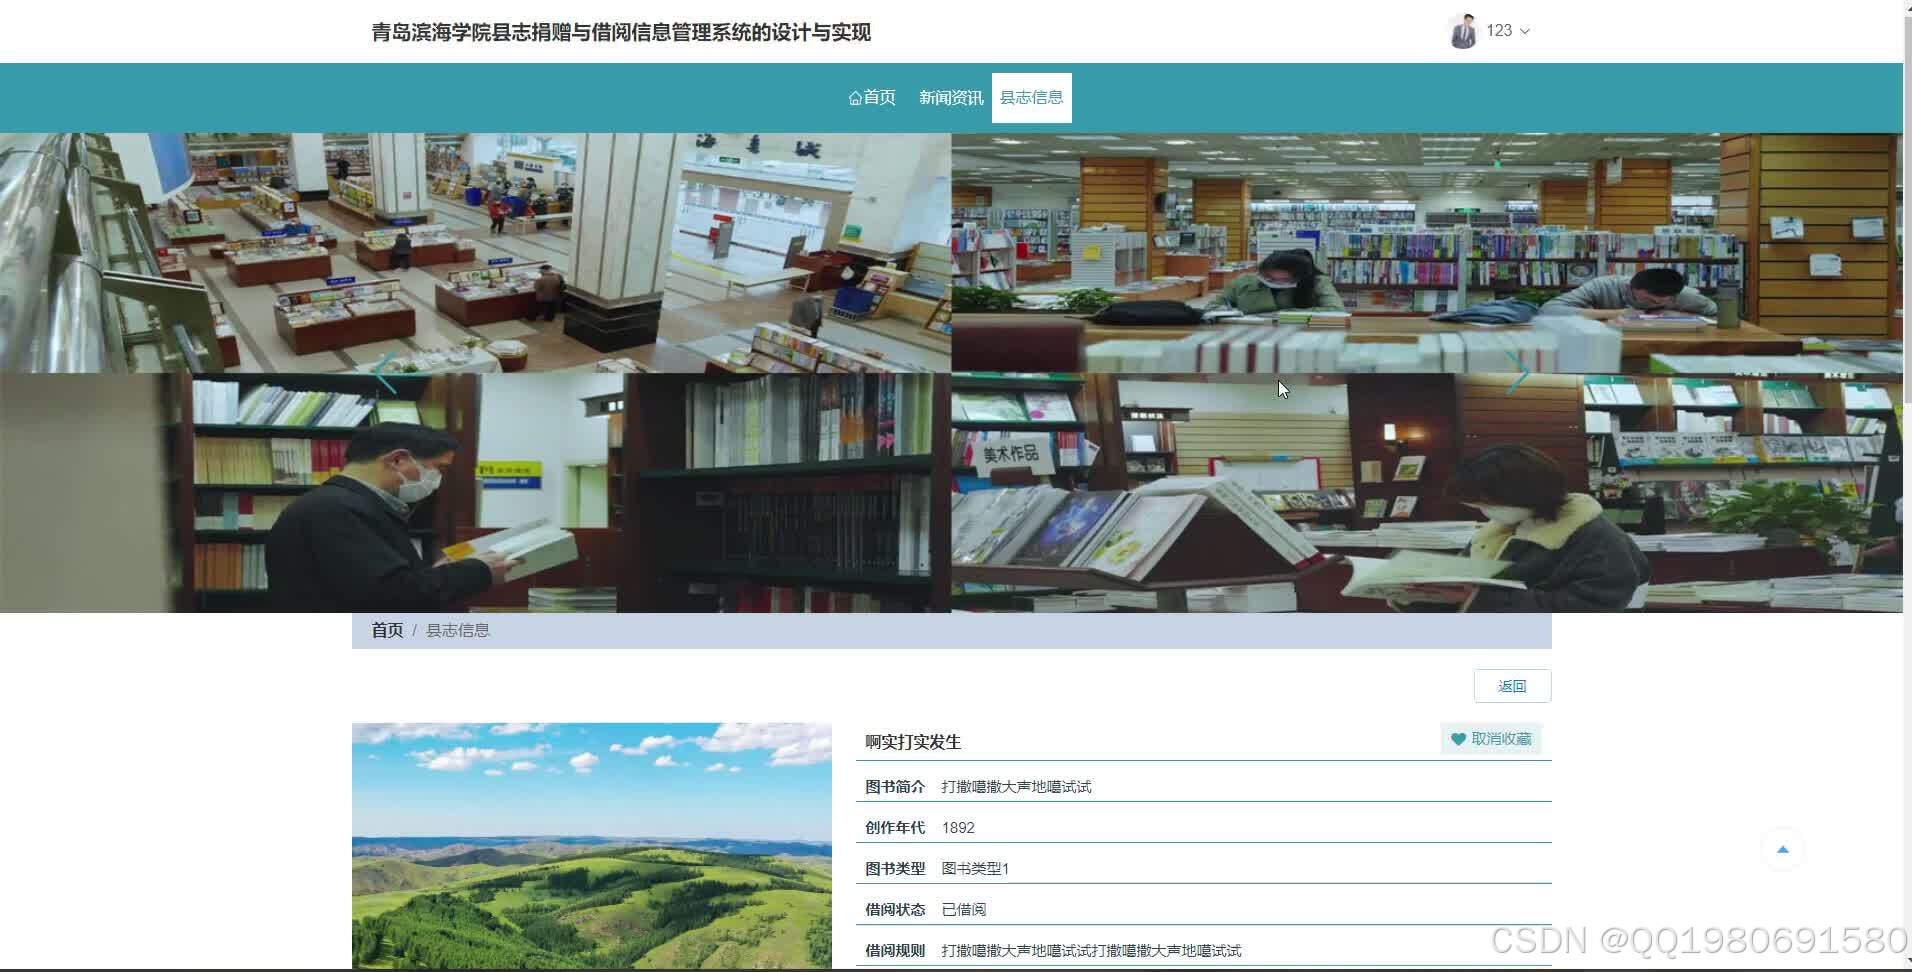This screenshot has width=1912, height=972.
Task: Select the 县志信息 tab
Action: (x=1031, y=97)
